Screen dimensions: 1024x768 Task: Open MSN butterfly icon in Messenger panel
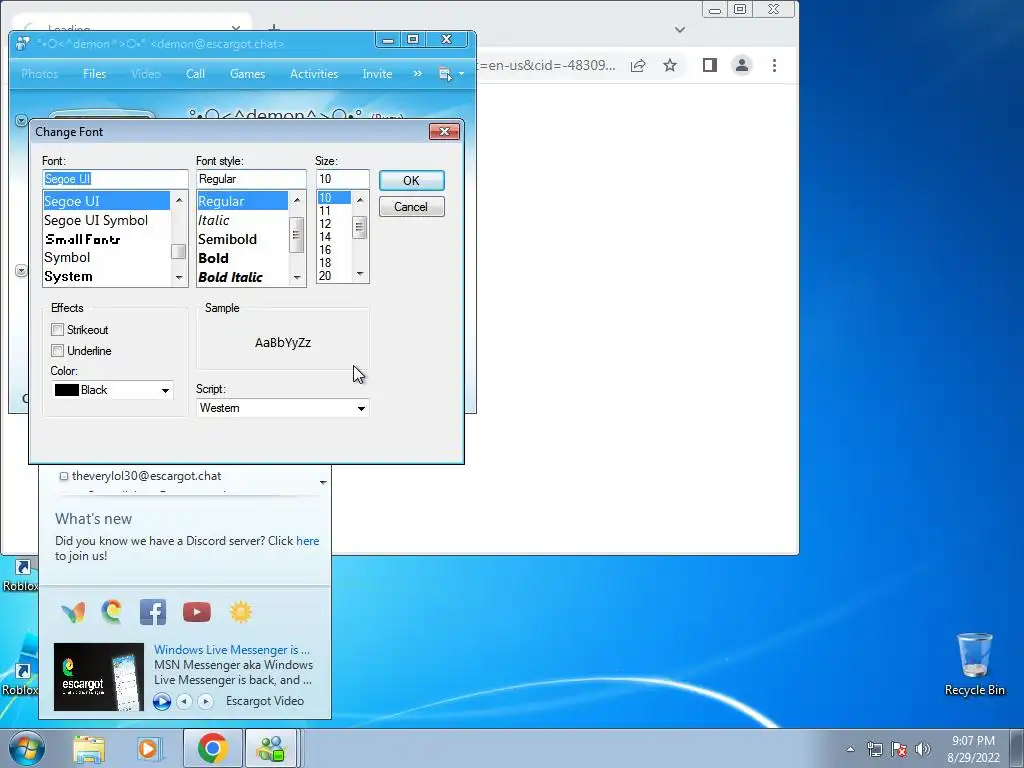click(x=73, y=612)
